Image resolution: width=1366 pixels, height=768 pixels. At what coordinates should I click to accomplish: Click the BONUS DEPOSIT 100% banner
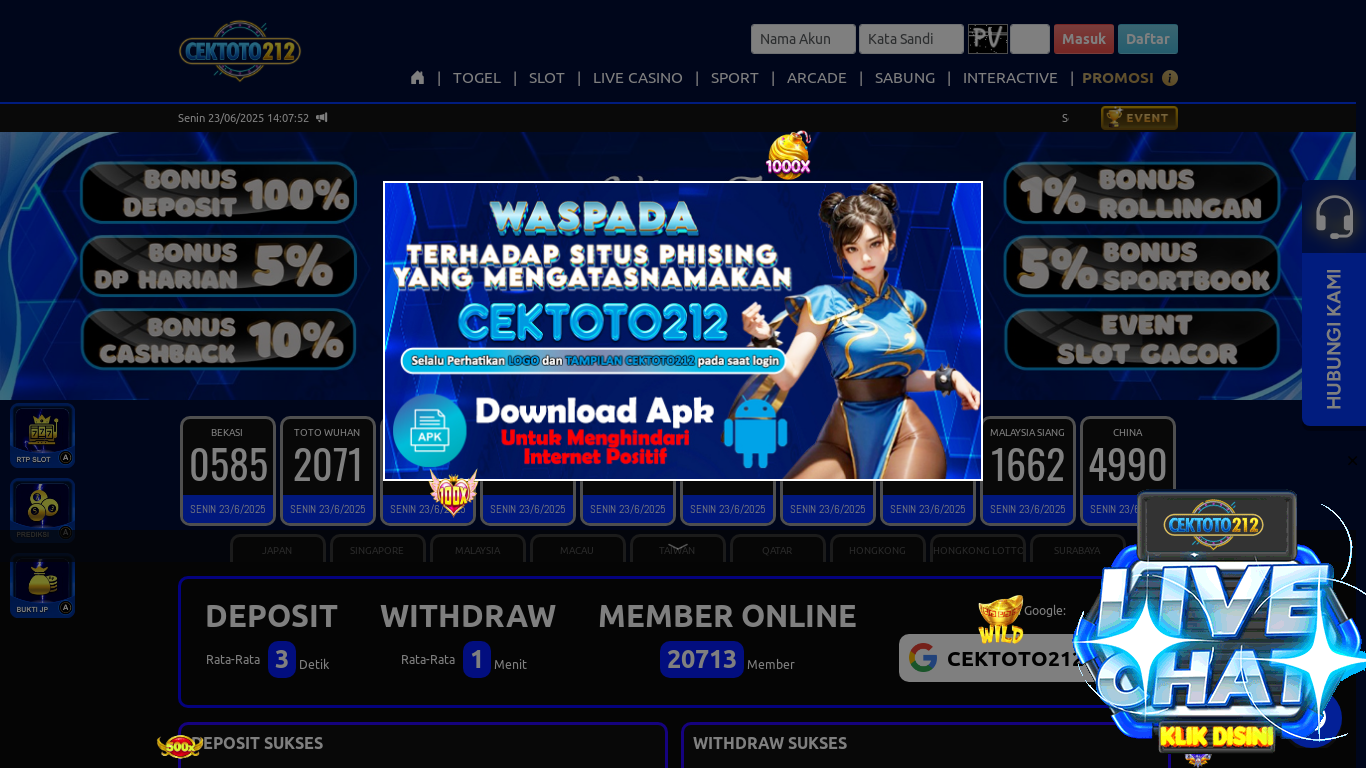click(218, 192)
